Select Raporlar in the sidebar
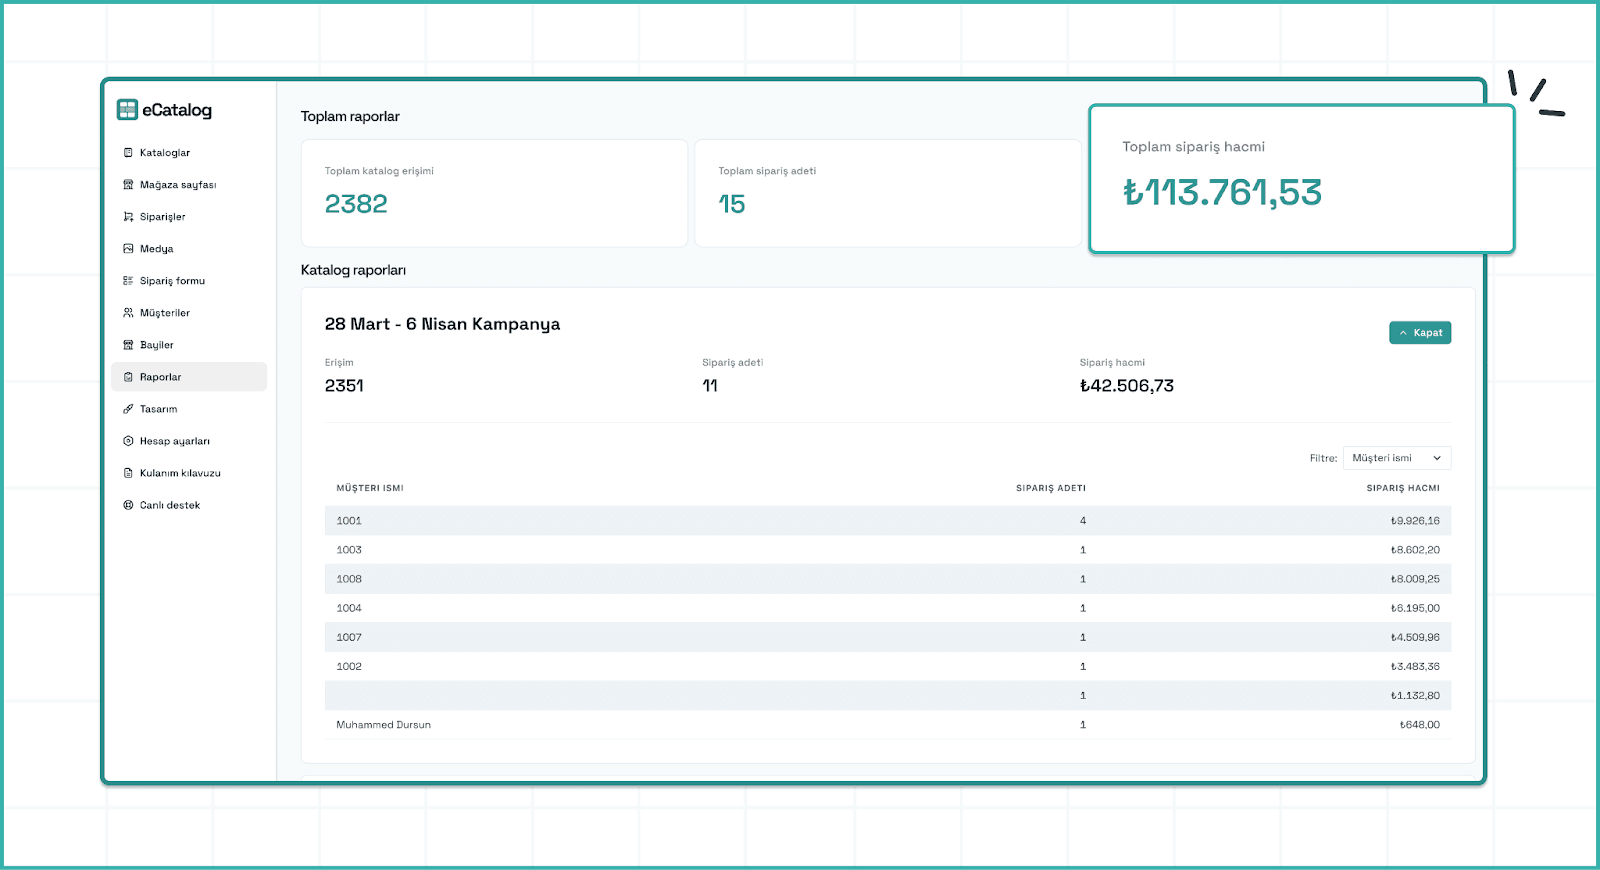The height and width of the screenshot is (870, 1600). click(x=161, y=377)
